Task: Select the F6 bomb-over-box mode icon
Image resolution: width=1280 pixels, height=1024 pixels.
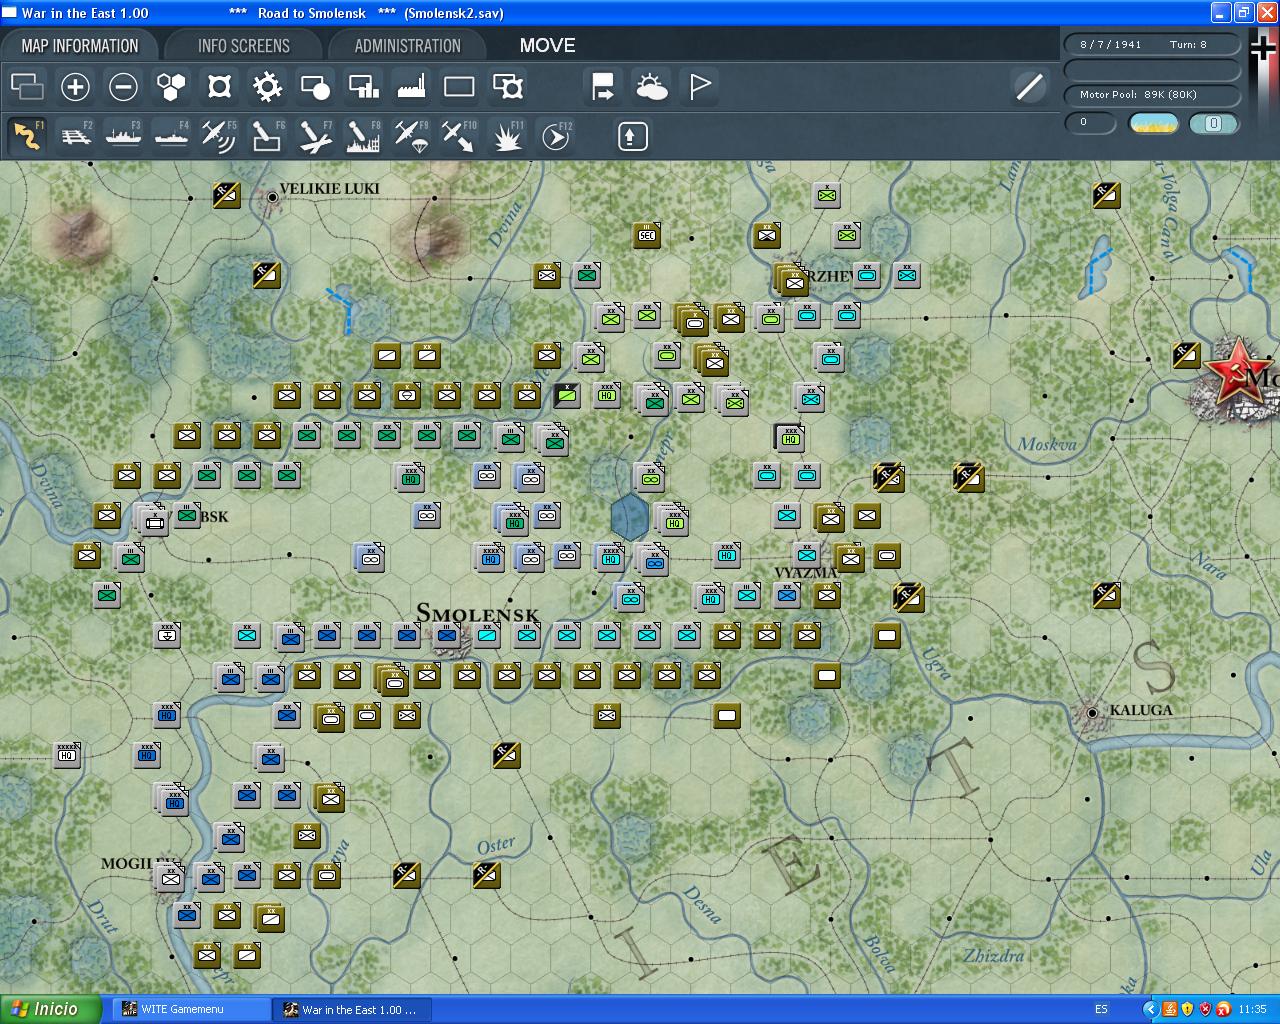Action: pyautogui.click(x=267, y=136)
